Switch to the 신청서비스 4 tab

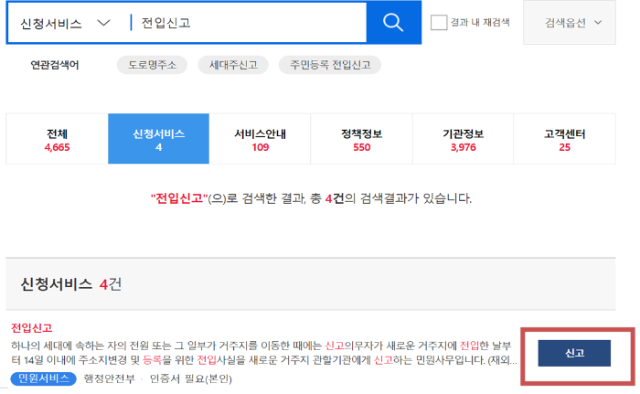click(159, 139)
